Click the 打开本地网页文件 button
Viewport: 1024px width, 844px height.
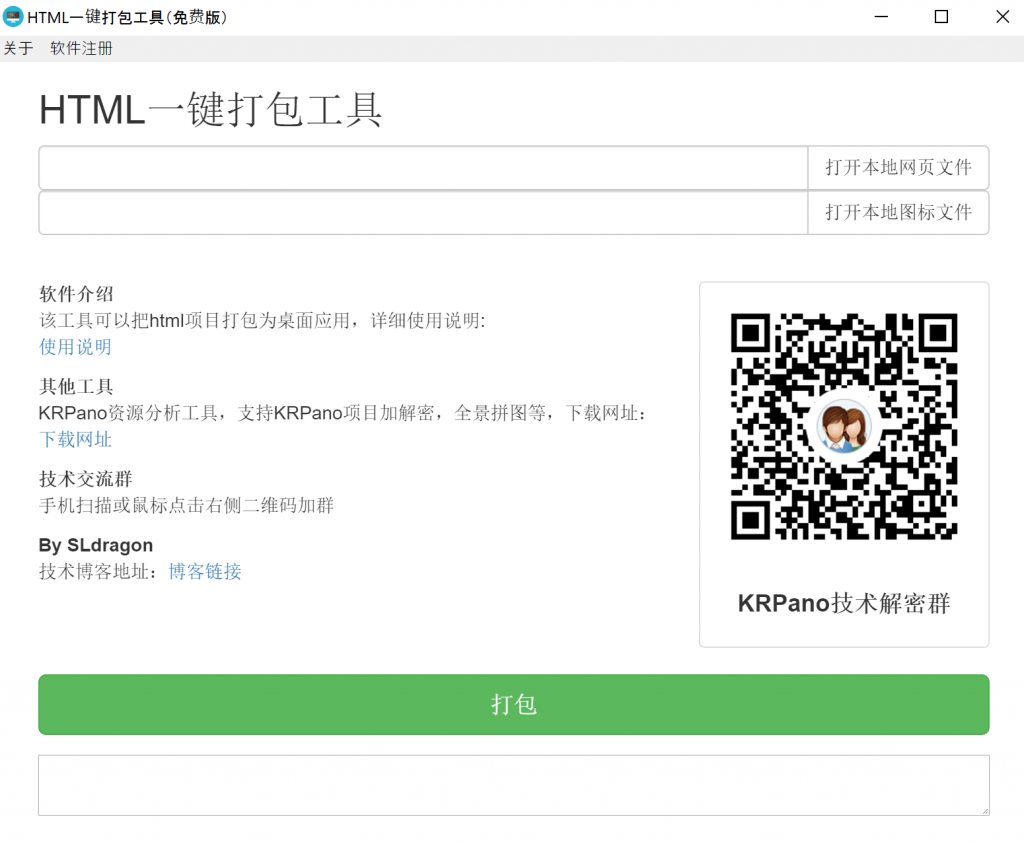[898, 168]
